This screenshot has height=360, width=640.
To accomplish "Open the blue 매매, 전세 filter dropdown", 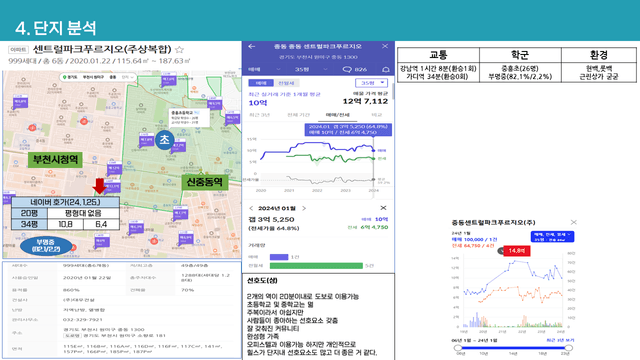I will click(552, 237).
